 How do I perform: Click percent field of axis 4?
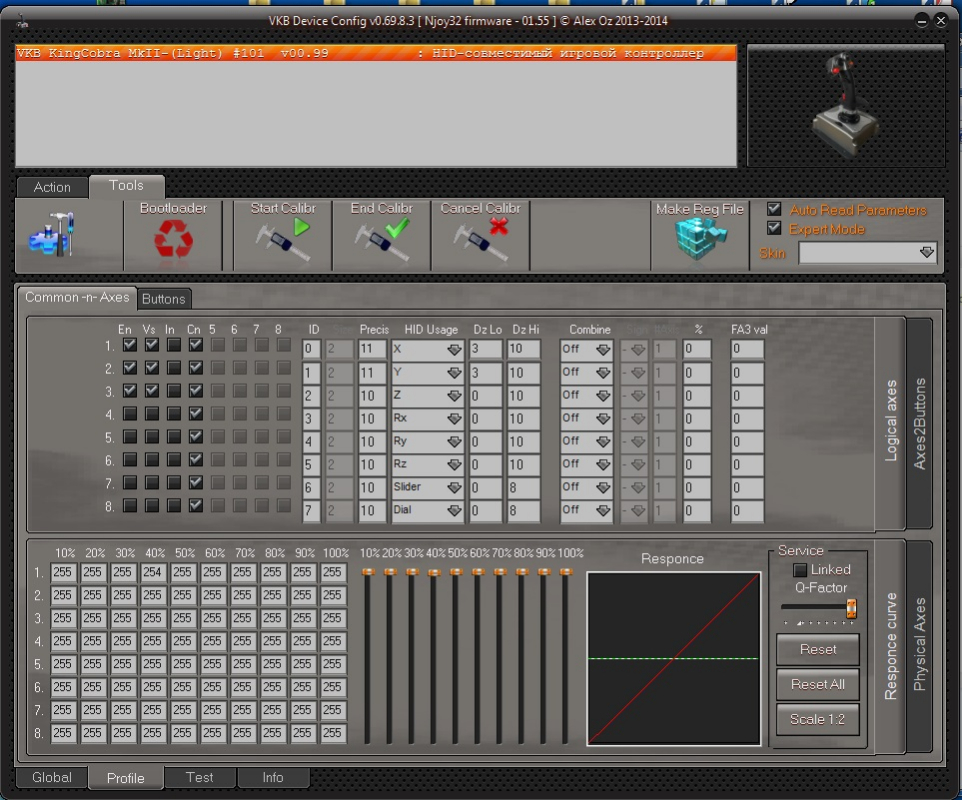[x=696, y=418]
